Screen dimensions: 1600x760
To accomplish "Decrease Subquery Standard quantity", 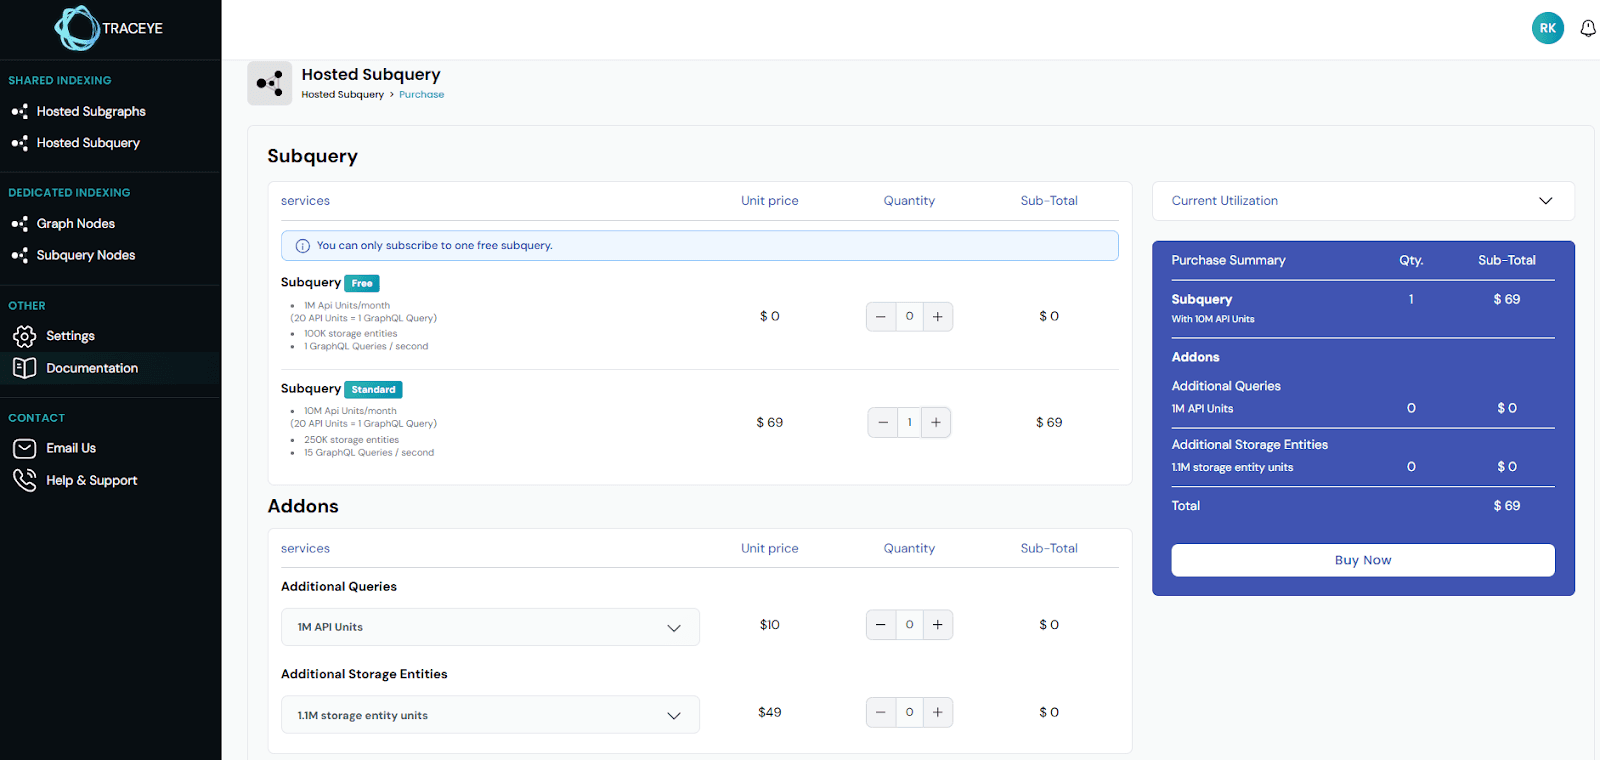I will pyautogui.click(x=883, y=422).
